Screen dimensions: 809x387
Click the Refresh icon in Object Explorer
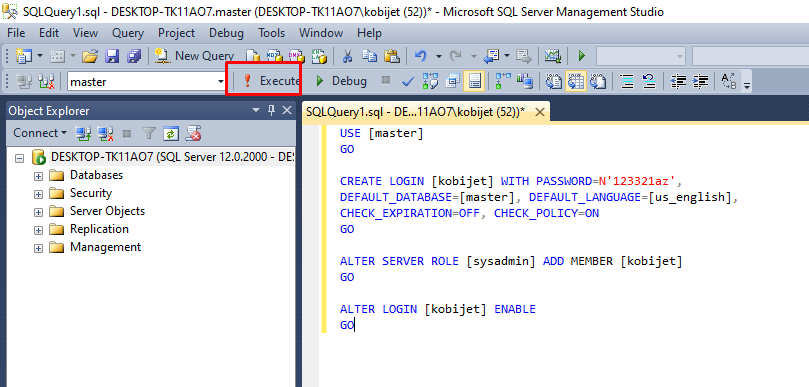pos(171,134)
